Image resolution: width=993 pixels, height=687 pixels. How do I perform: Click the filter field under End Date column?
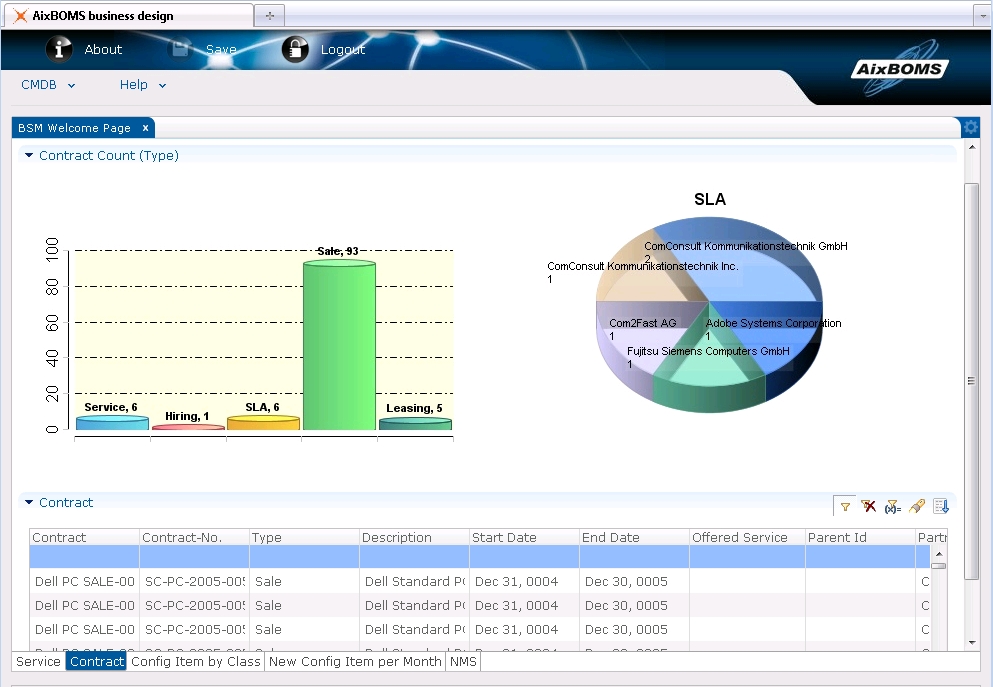(634, 557)
